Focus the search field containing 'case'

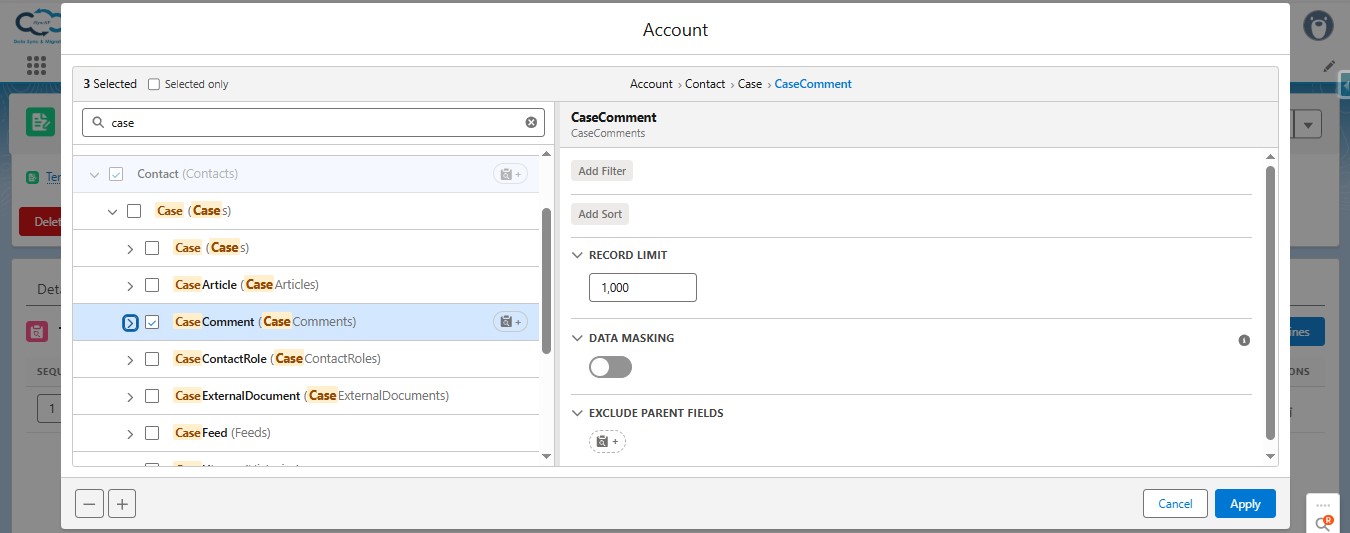[x=313, y=123]
